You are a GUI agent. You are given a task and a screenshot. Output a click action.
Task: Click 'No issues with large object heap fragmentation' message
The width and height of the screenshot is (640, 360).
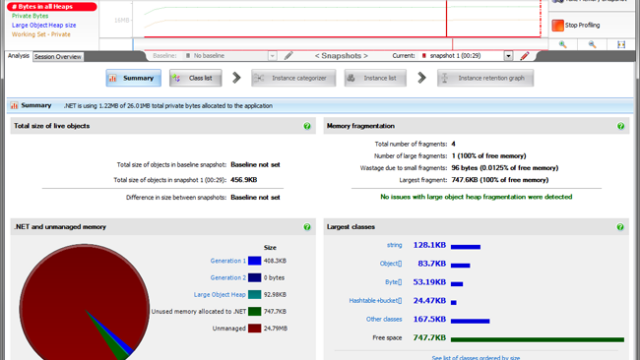(x=476, y=197)
